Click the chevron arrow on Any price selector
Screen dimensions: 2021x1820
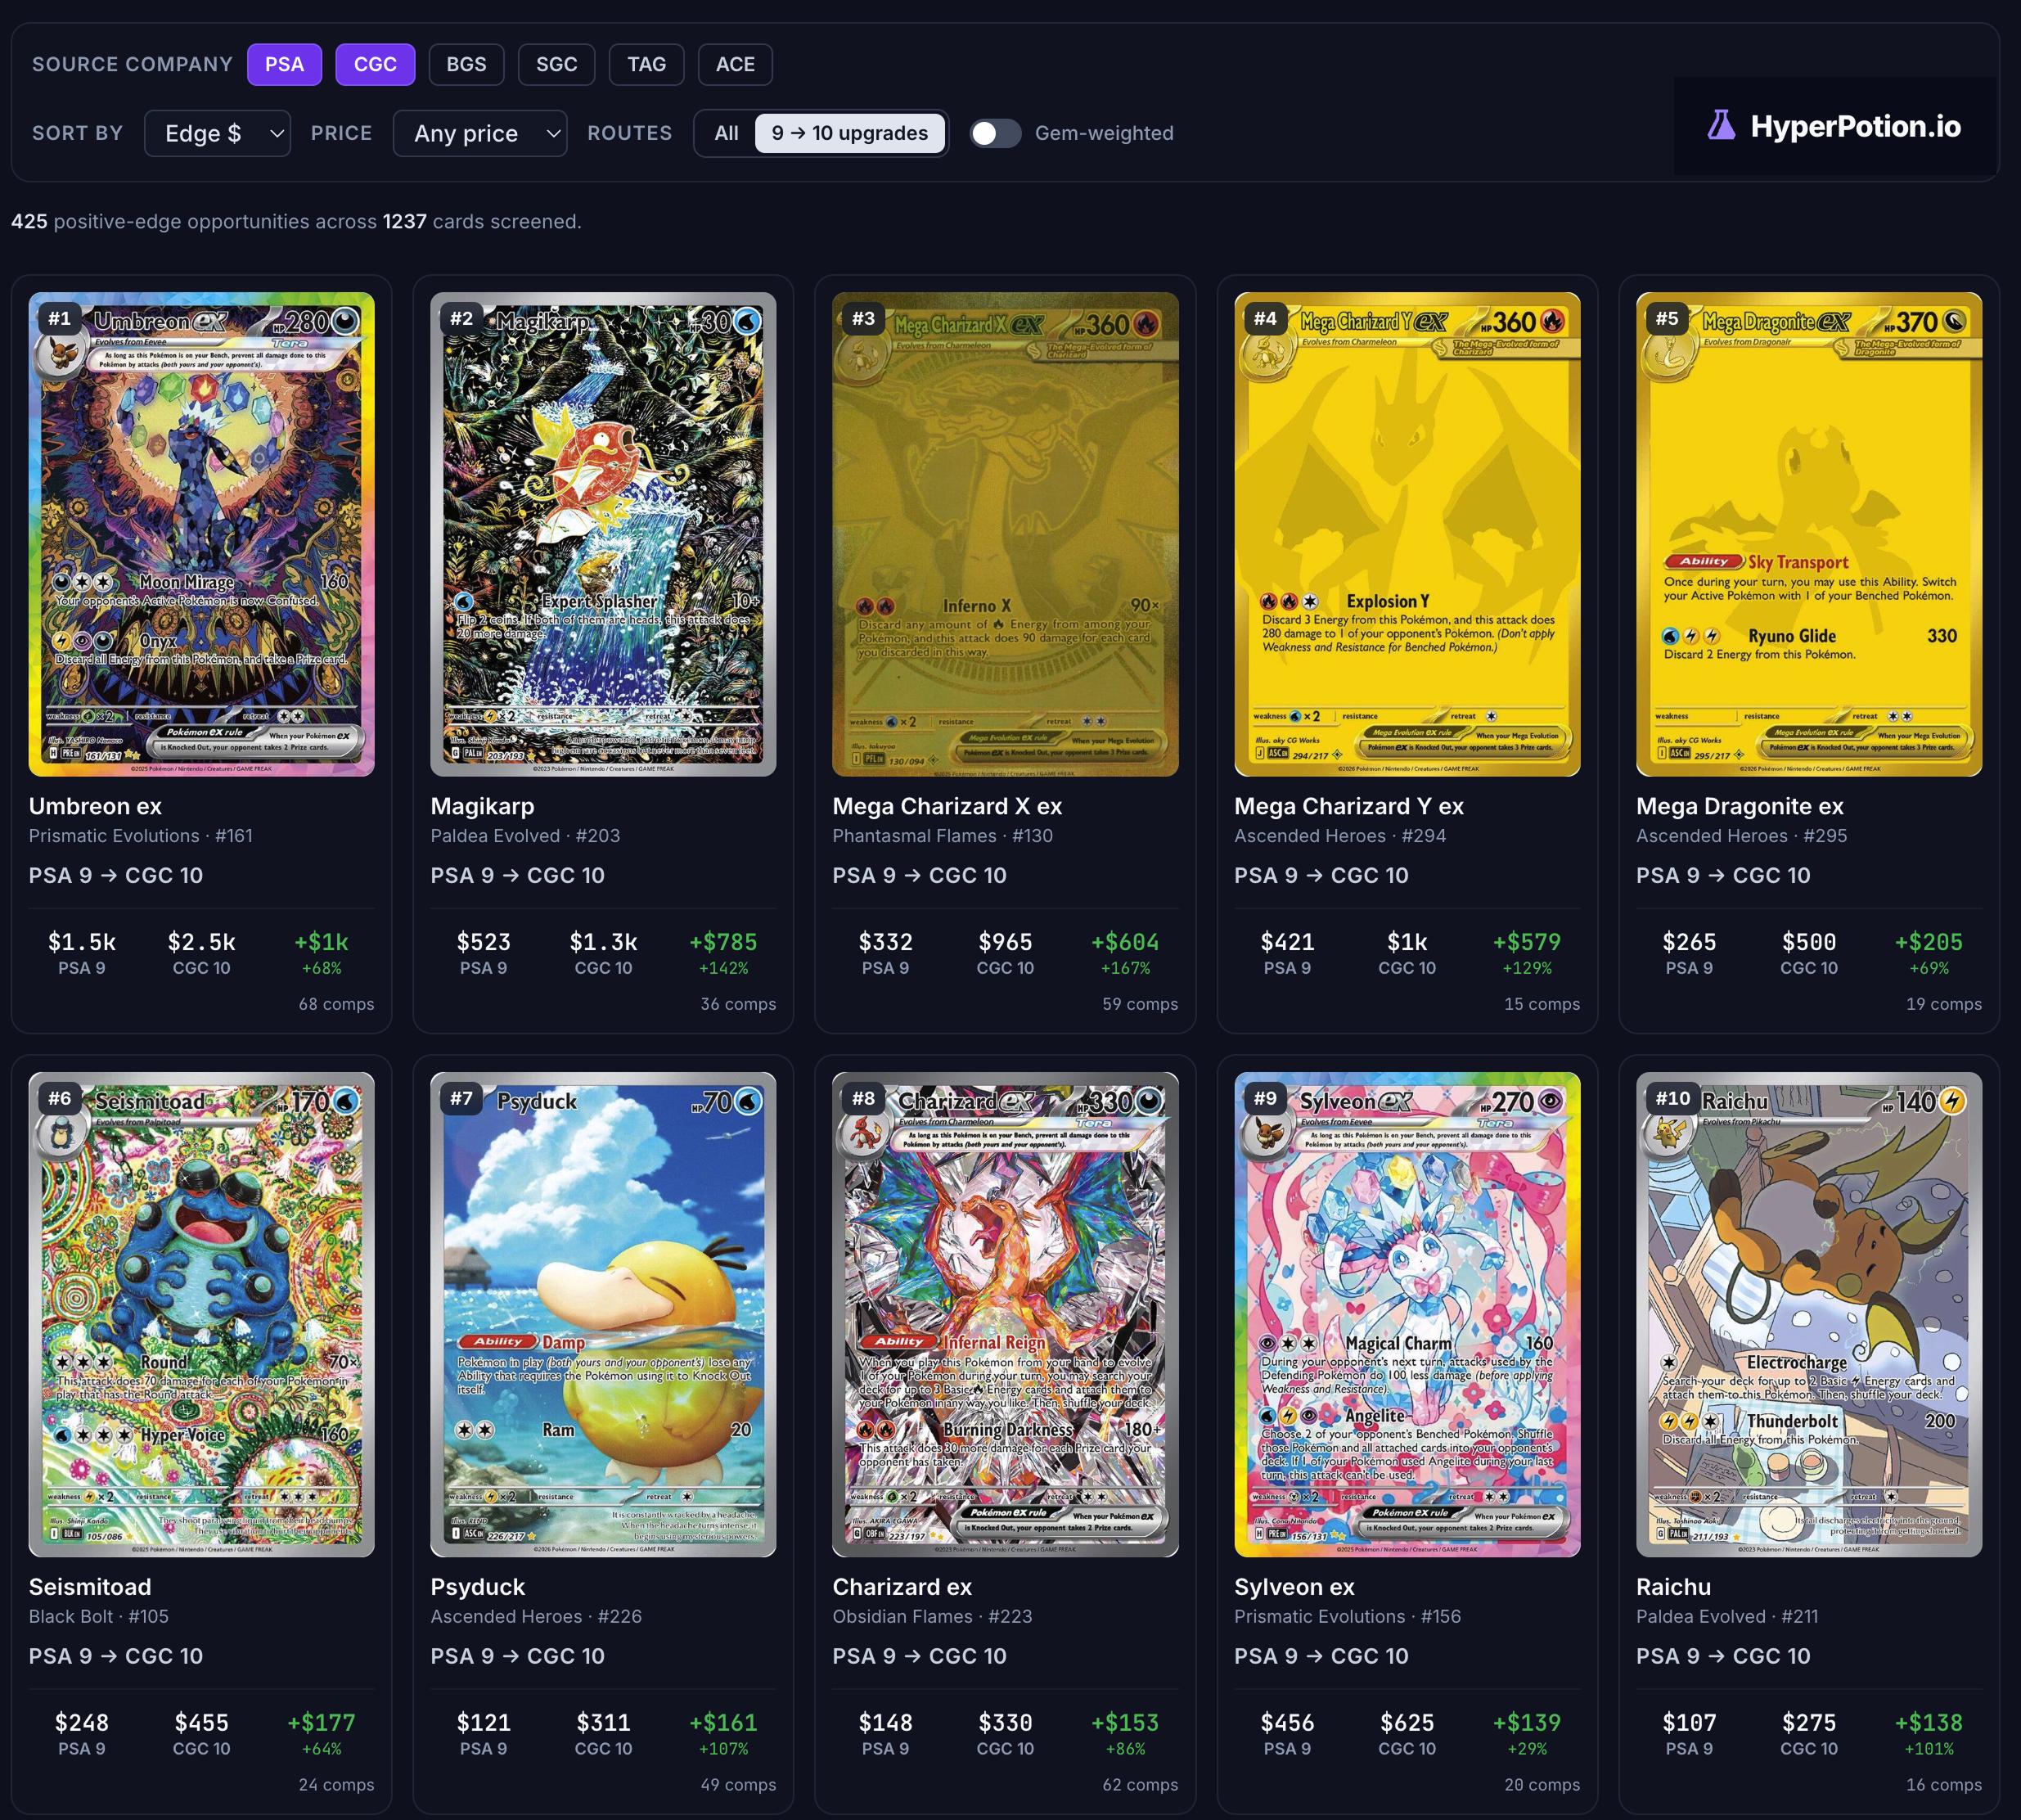tap(553, 133)
